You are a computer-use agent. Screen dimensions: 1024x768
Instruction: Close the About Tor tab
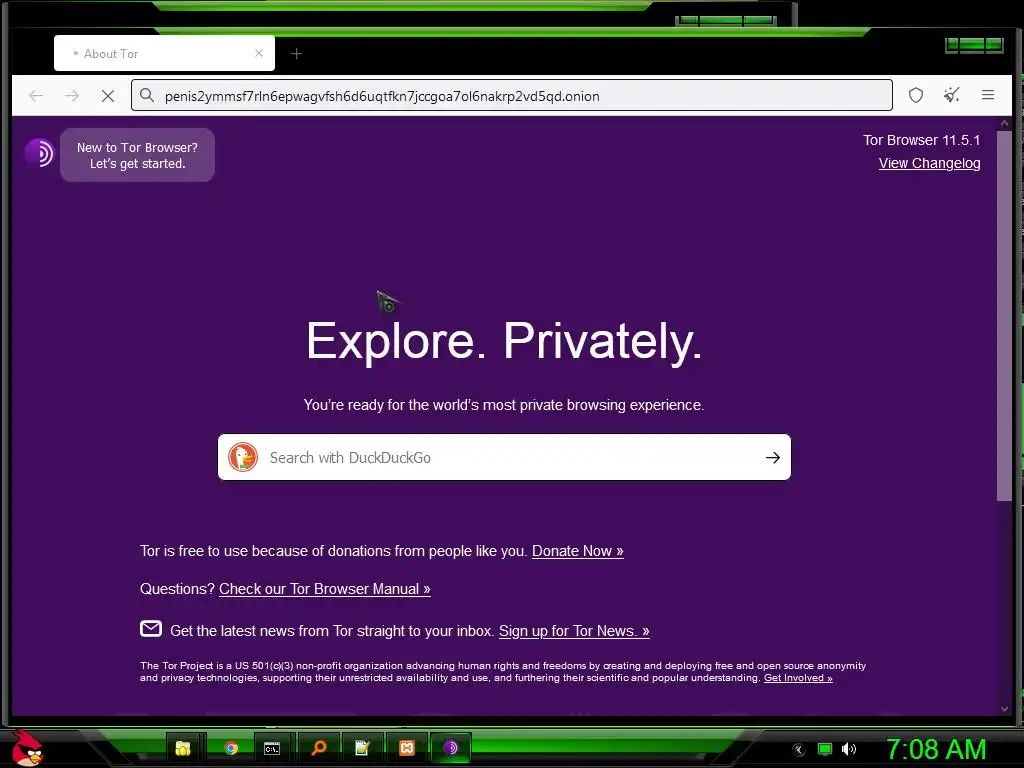259,54
